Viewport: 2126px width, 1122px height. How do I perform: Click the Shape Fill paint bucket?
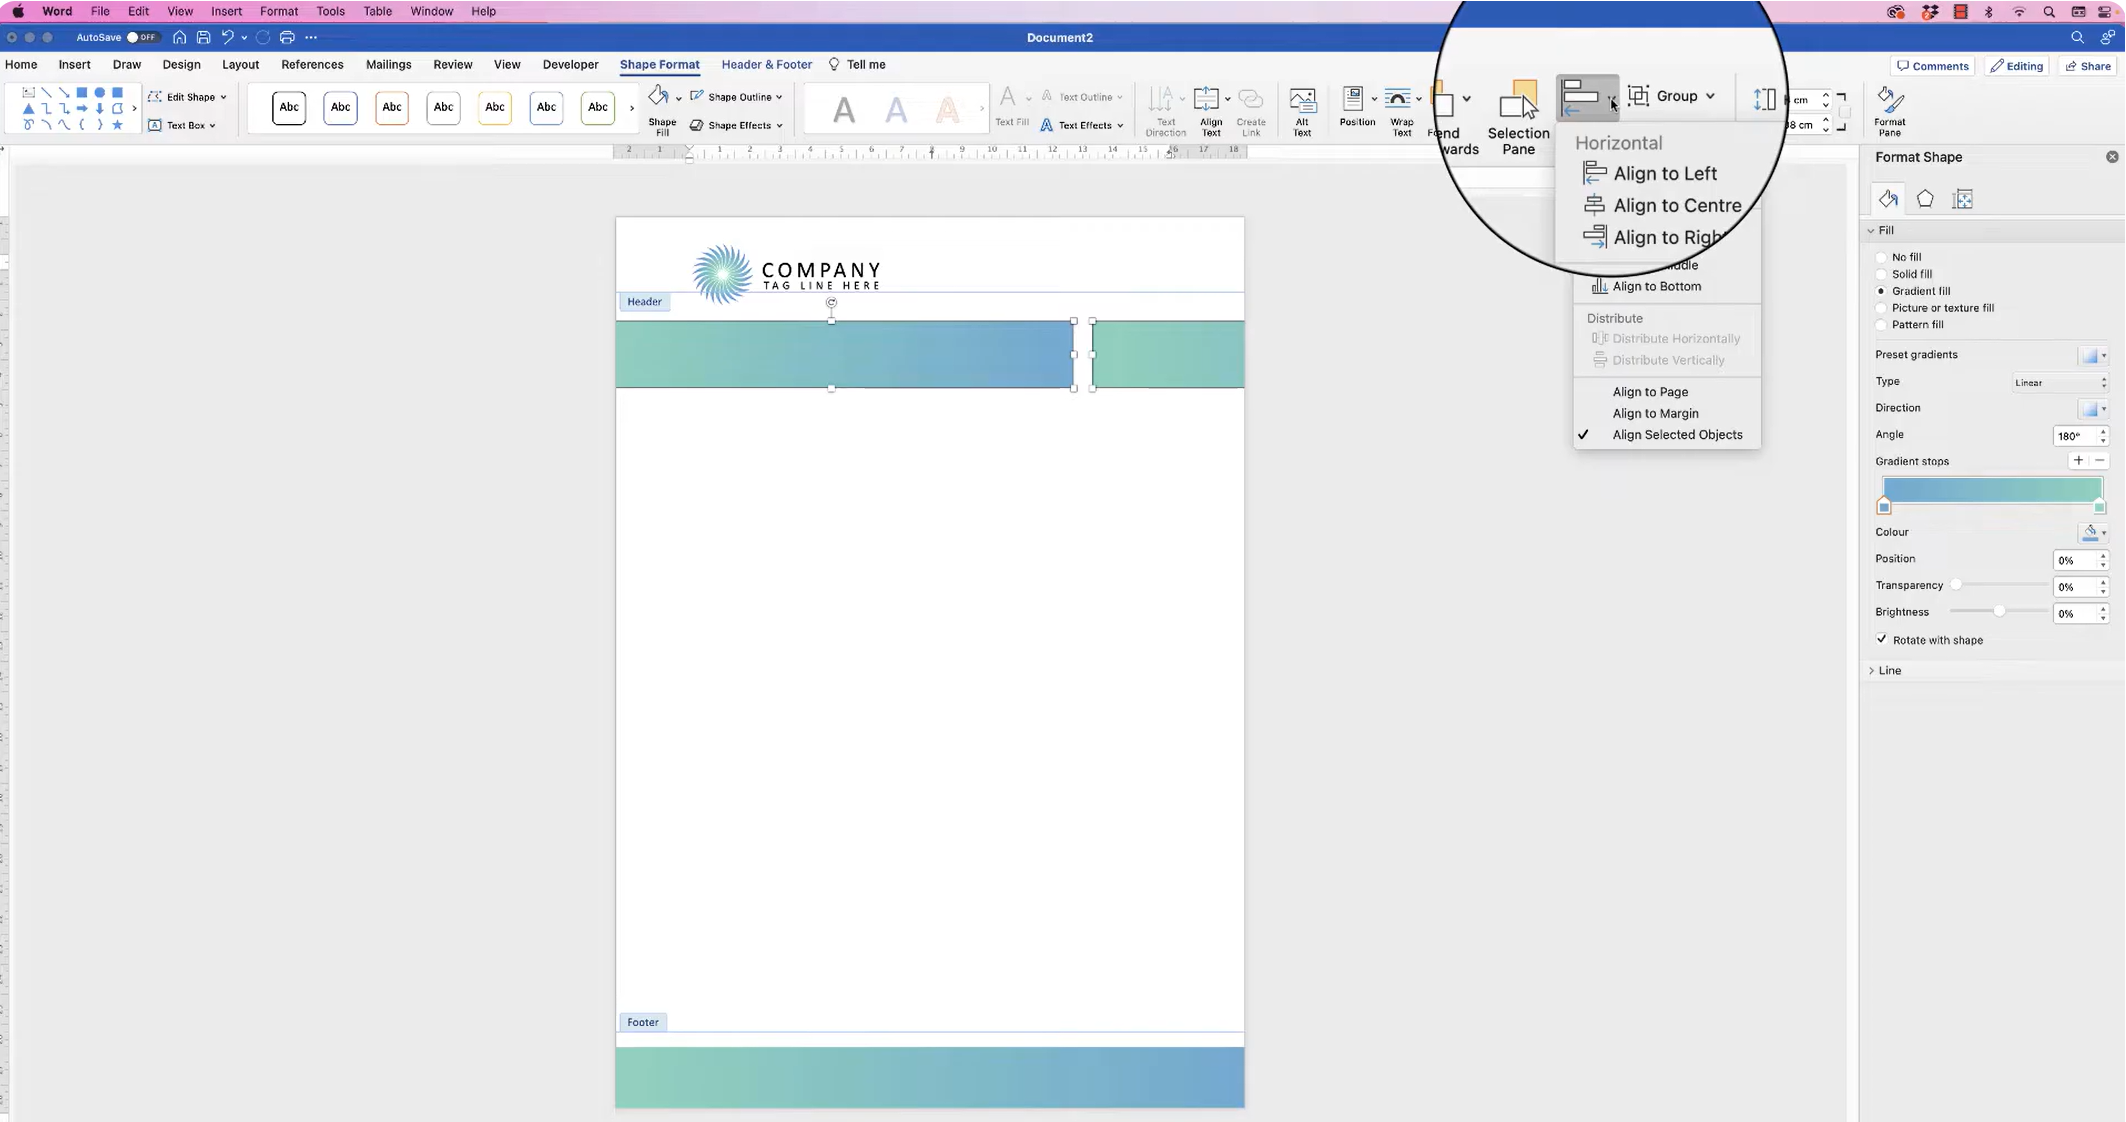click(x=657, y=97)
